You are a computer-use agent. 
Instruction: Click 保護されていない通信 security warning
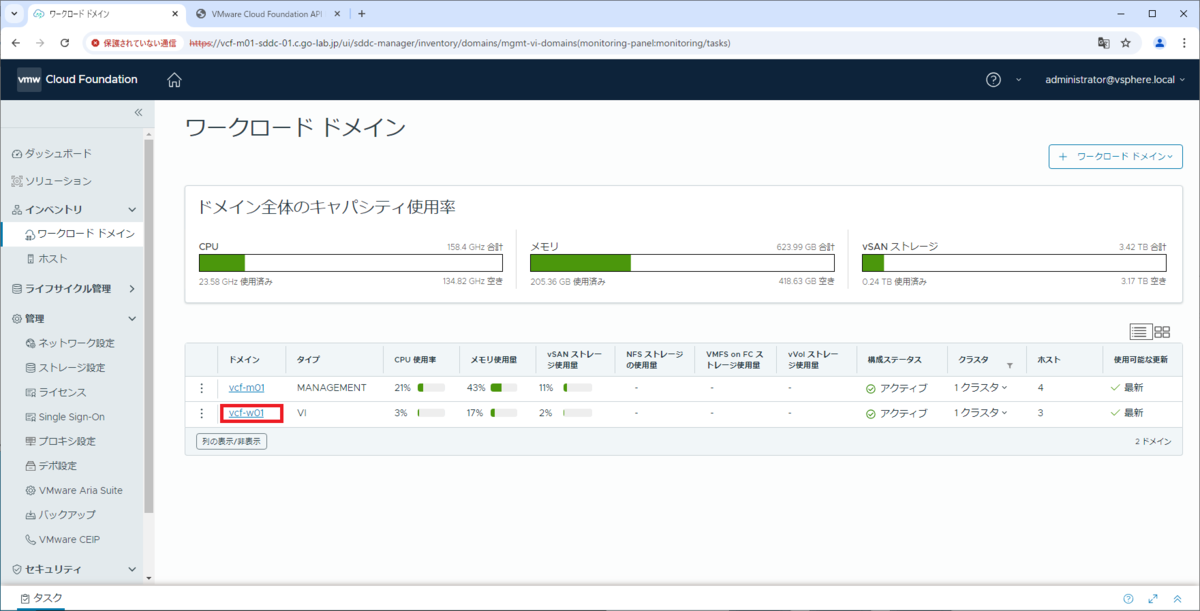click(134, 43)
